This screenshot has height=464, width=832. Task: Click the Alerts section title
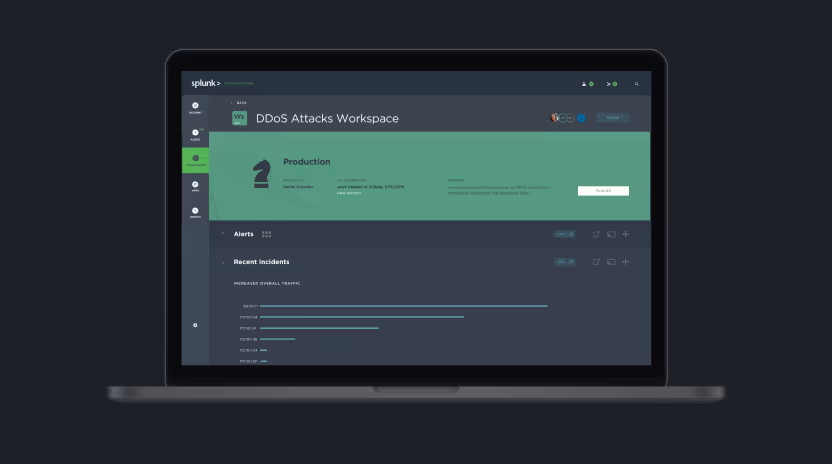tap(244, 234)
